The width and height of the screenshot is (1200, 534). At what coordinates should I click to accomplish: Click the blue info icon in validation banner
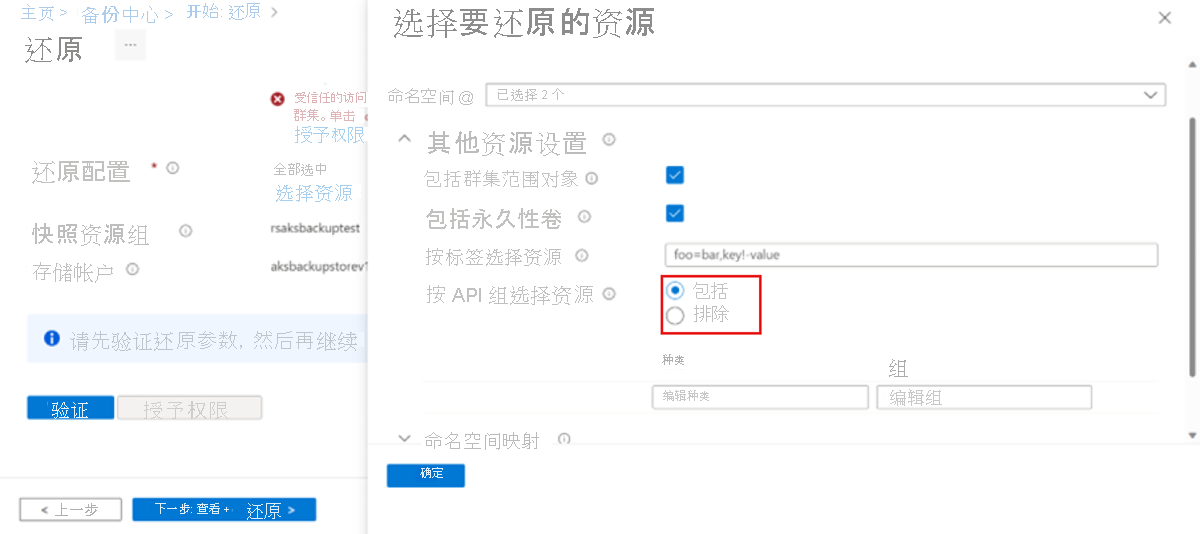[x=52, y=339]
